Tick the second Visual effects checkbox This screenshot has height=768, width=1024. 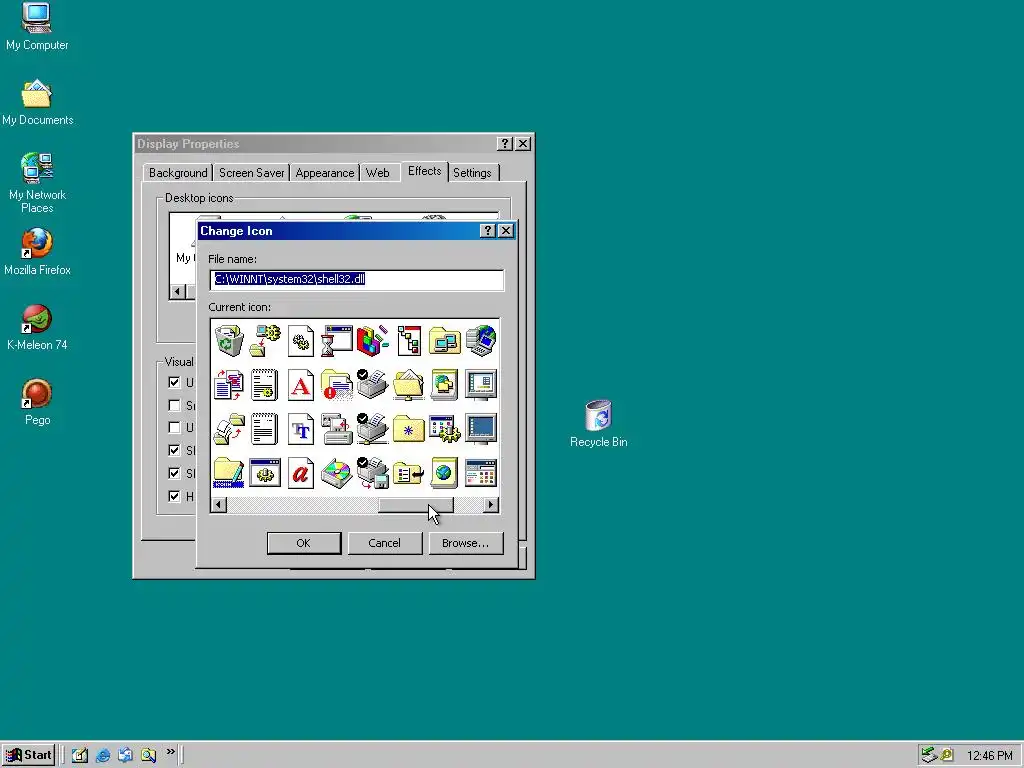[x=174, y=405]
